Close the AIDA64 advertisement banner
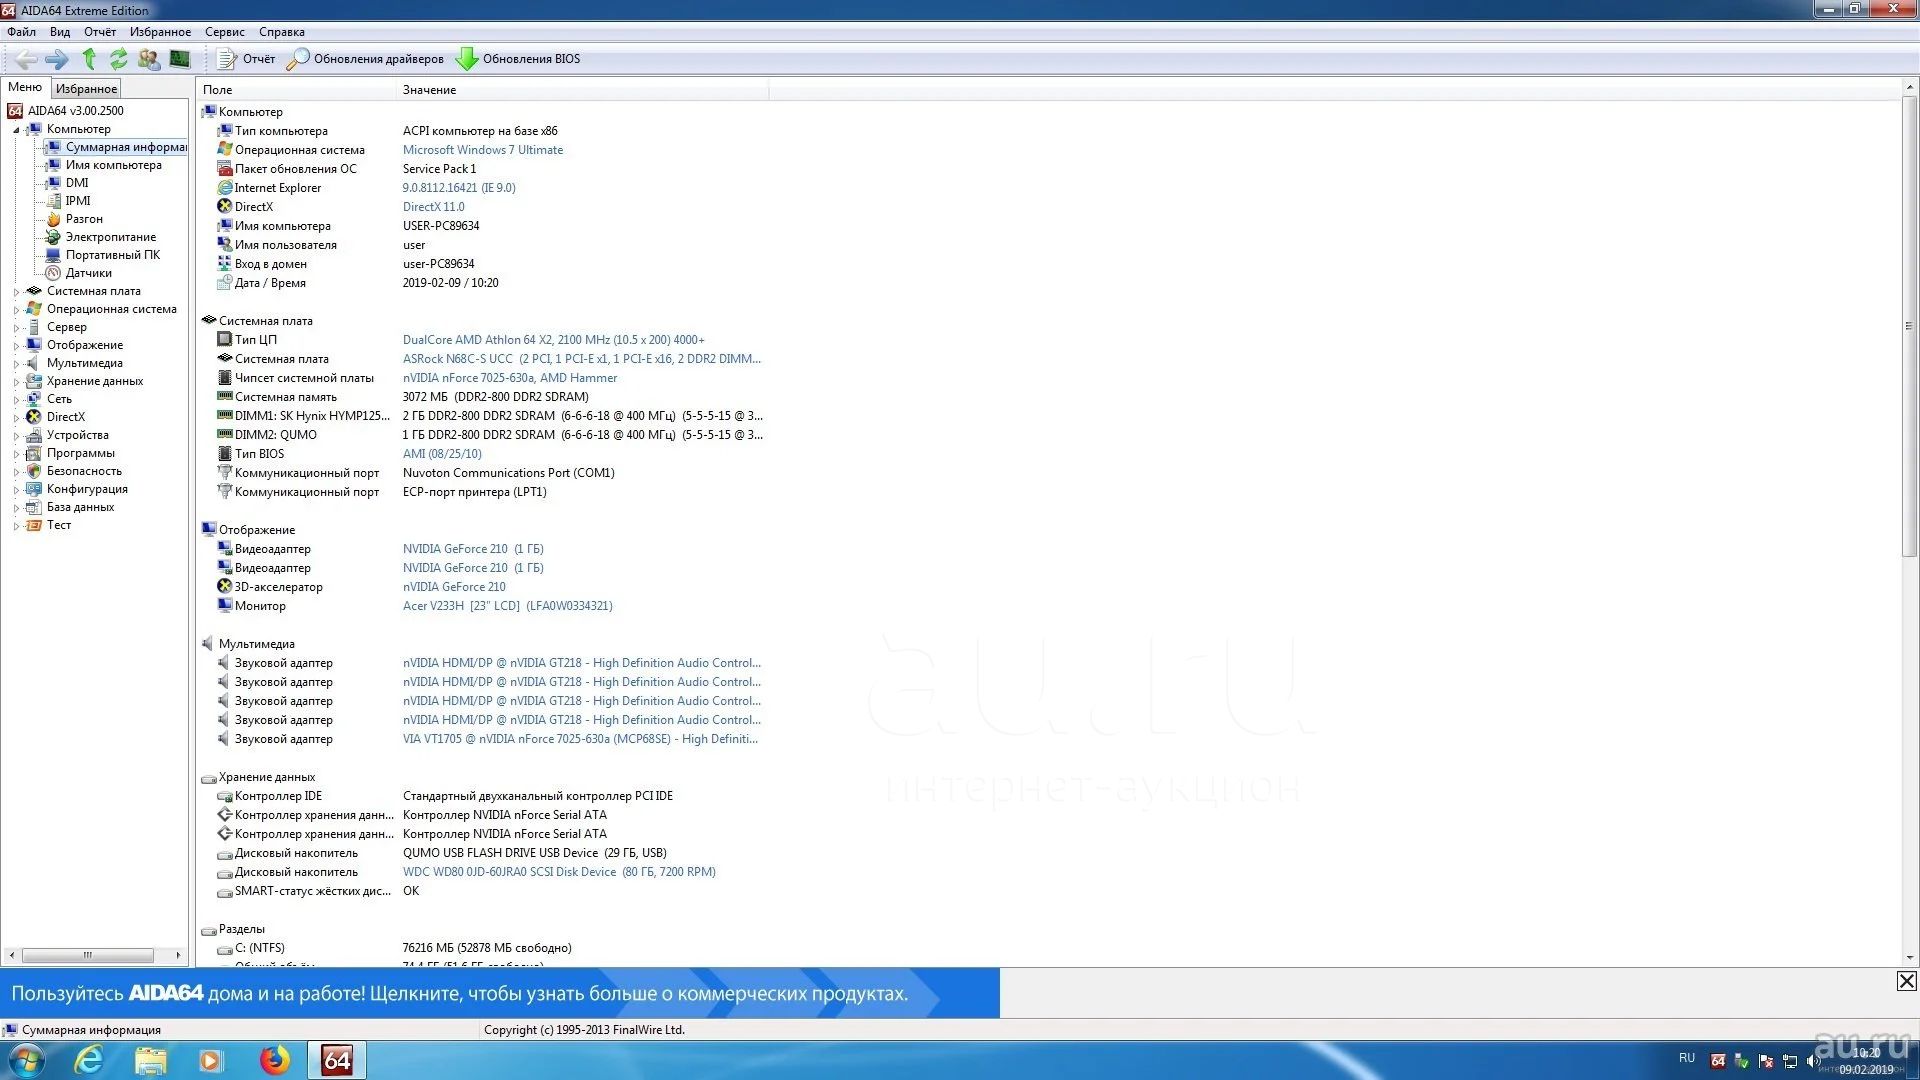 pos(1907,981)
